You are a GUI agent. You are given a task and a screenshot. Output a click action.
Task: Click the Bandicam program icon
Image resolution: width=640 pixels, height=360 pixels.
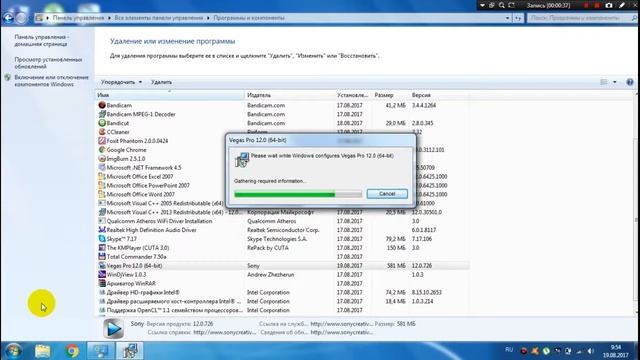(102, 105)
